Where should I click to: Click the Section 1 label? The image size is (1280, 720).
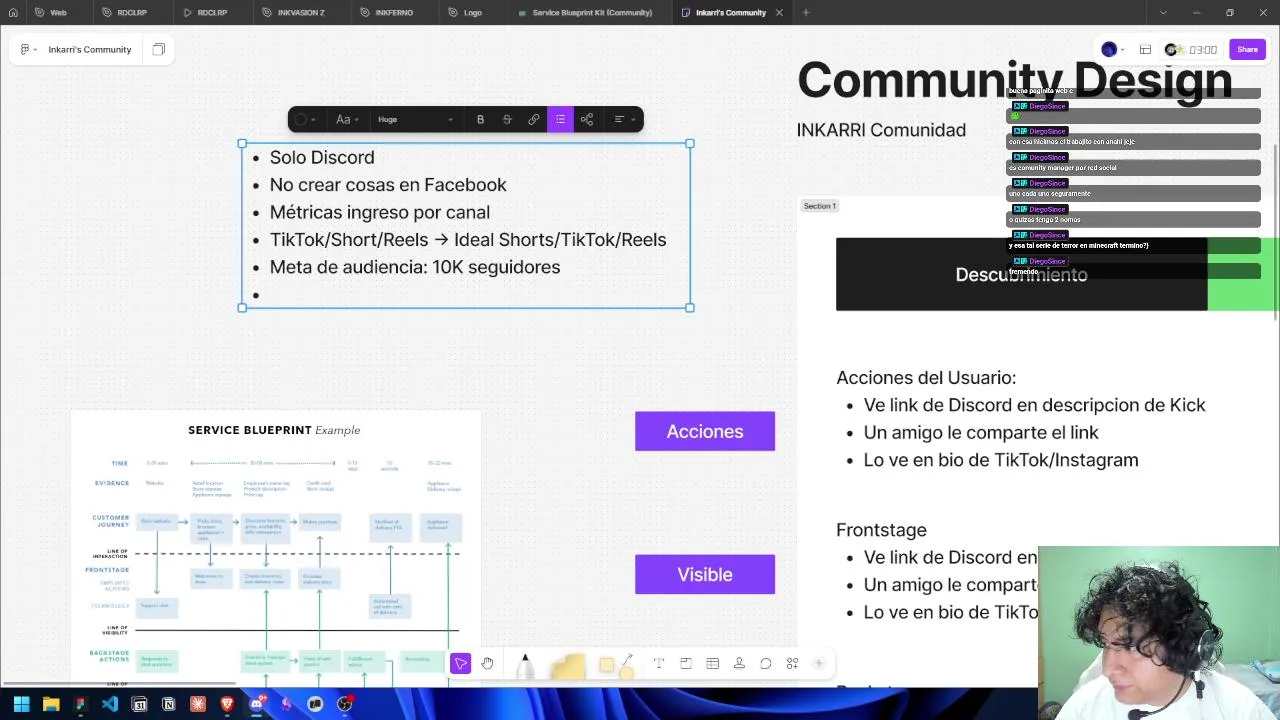pyautogui.click(x=819, y=206)
